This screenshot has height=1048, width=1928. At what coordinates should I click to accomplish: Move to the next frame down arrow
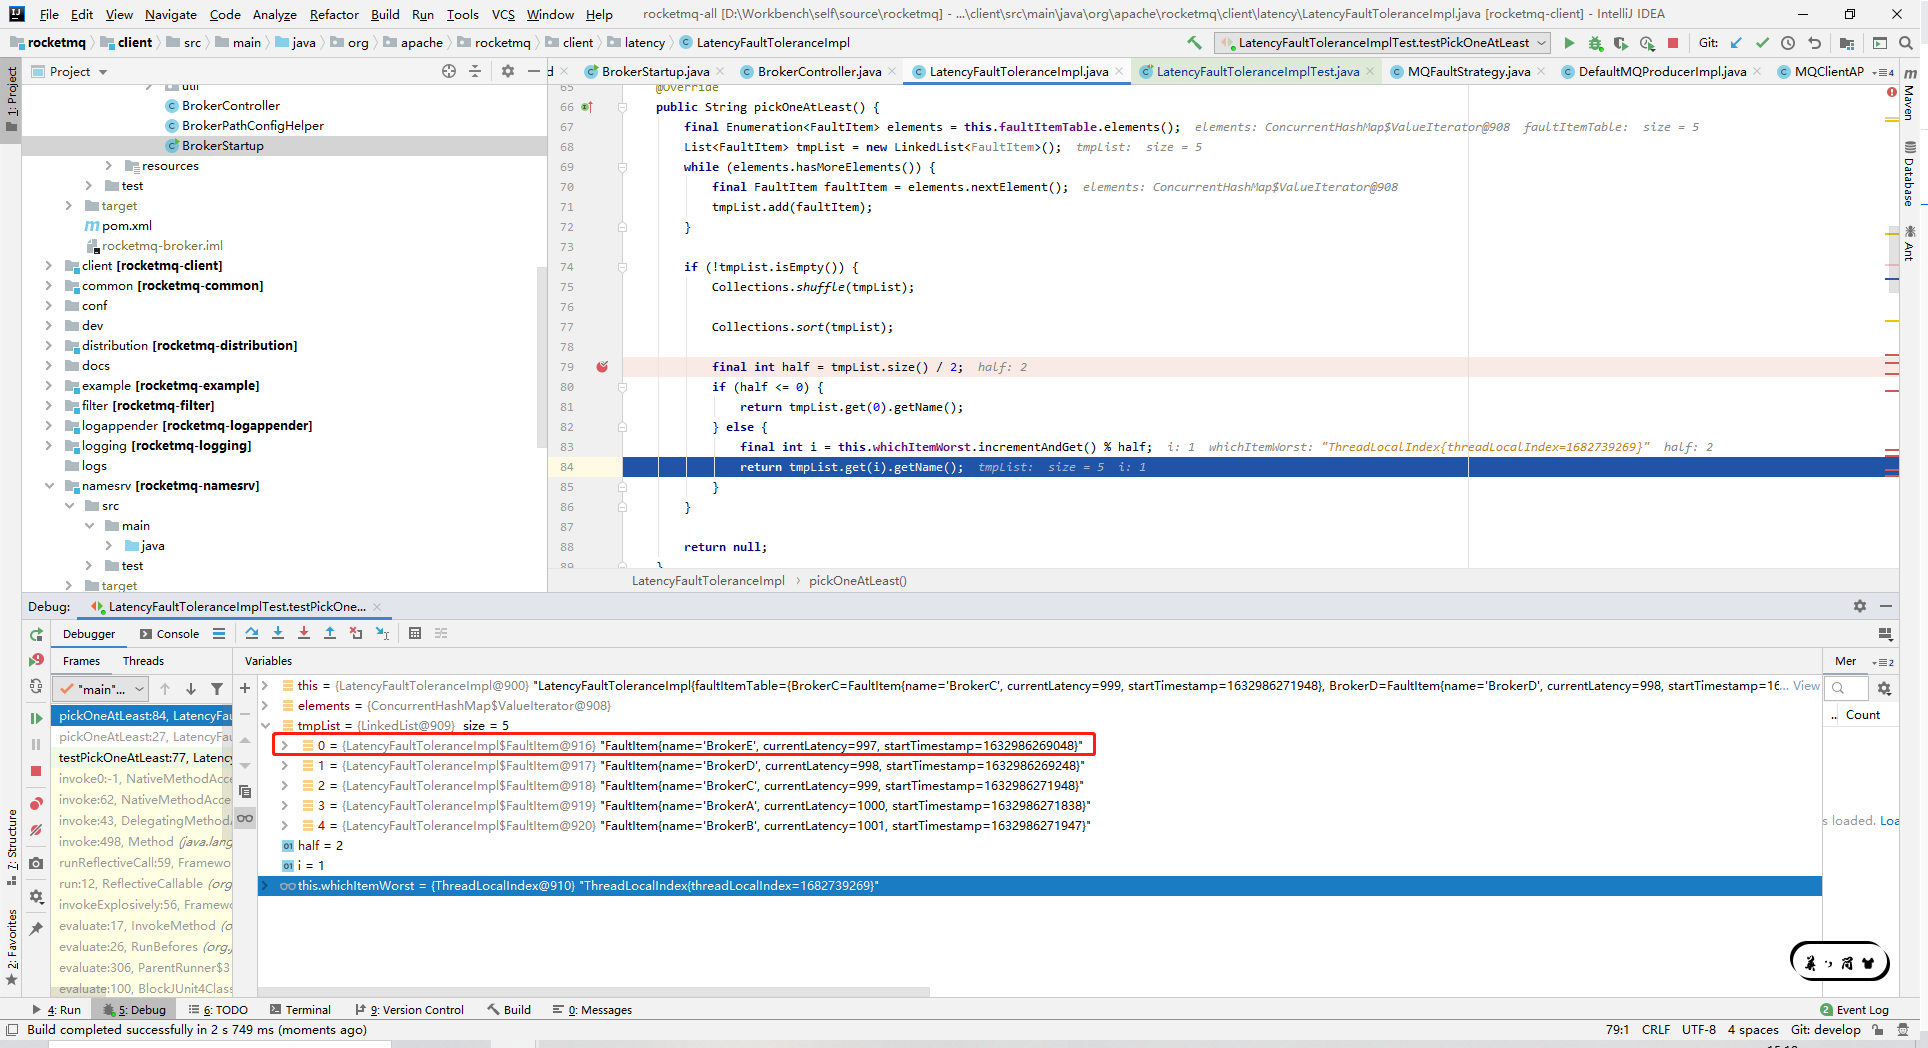191,689
